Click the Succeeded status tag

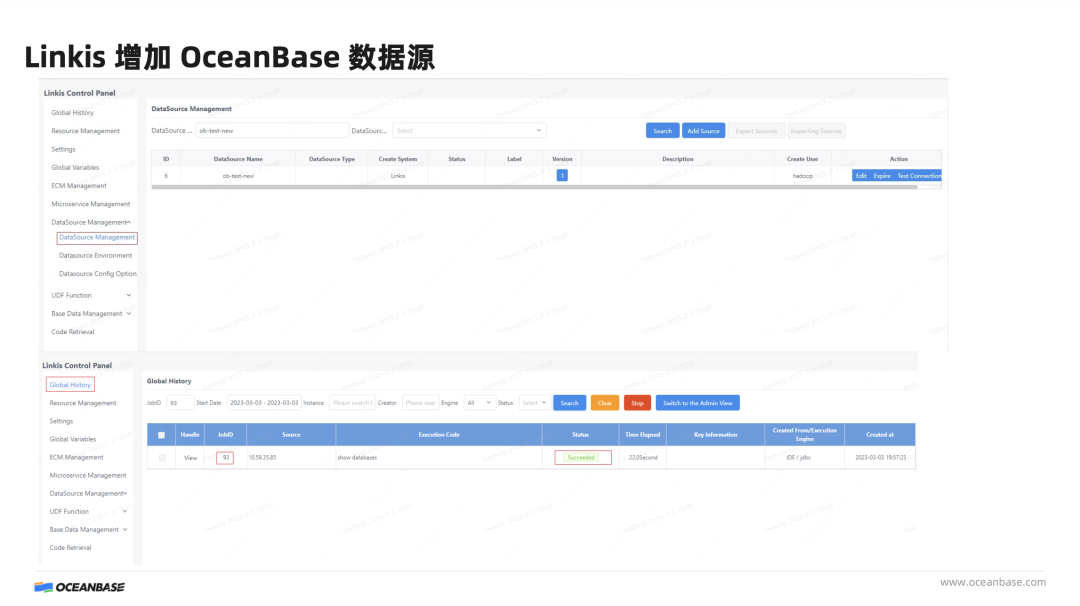pos(581,458)
